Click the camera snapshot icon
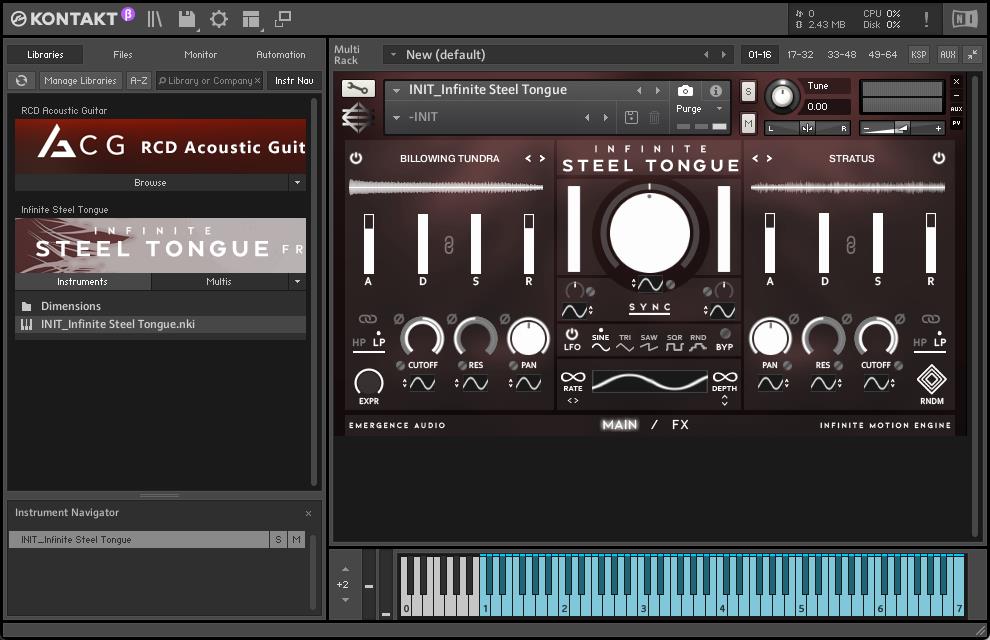The height and width of the screenshot is (640, 990). (685, 91)
